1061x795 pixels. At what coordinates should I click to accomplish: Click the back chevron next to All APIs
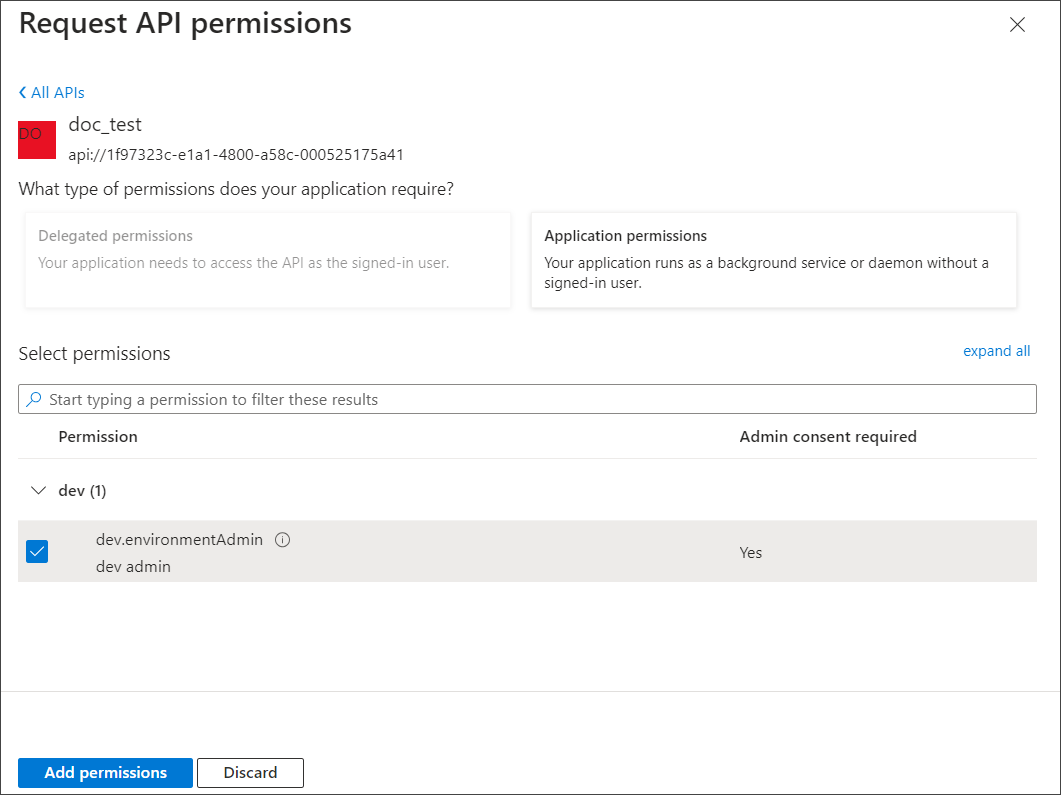tap(21, 91)
